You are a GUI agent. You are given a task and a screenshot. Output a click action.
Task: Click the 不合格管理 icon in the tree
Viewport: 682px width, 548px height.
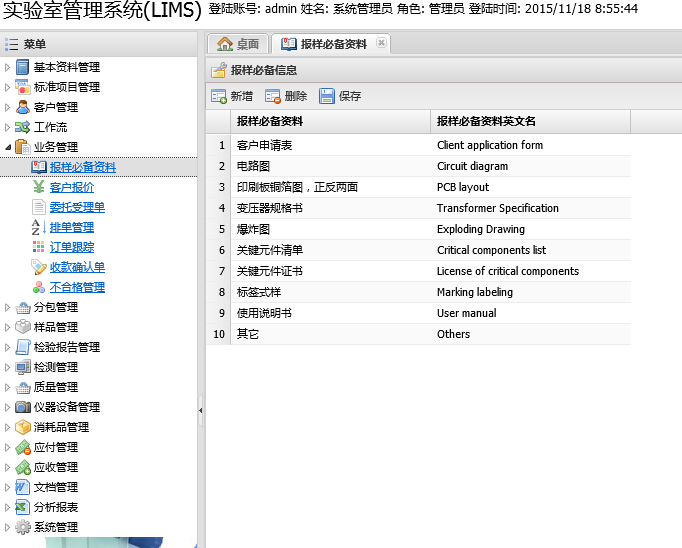39,287
